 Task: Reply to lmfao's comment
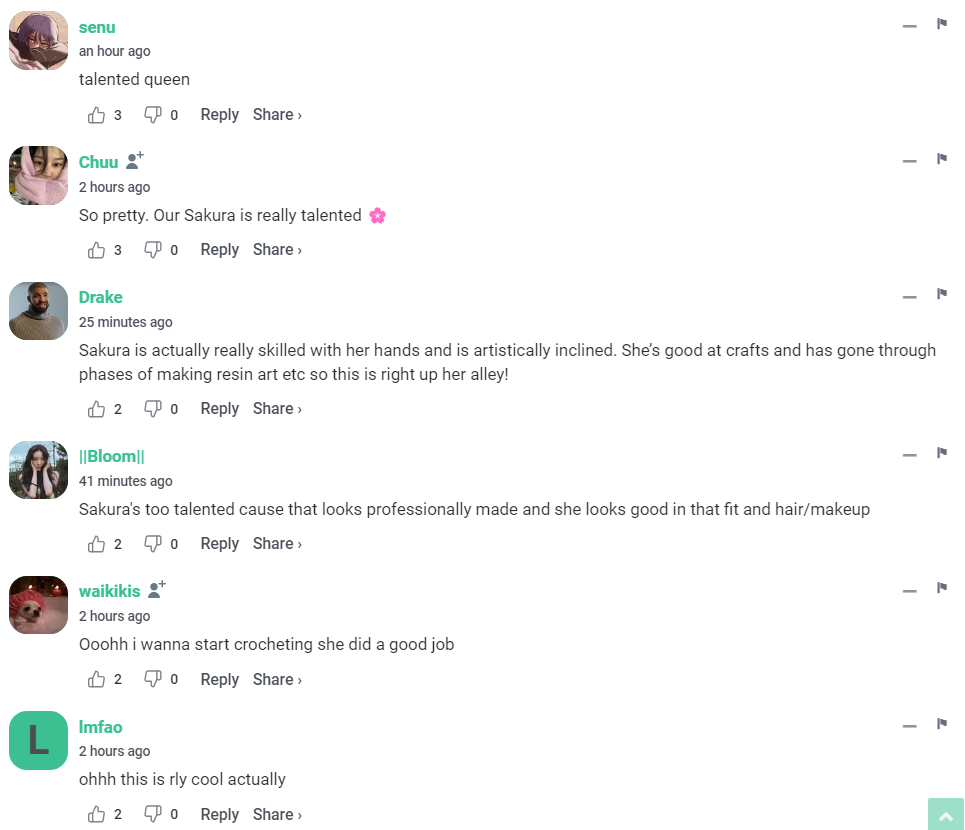click(219, 814)
